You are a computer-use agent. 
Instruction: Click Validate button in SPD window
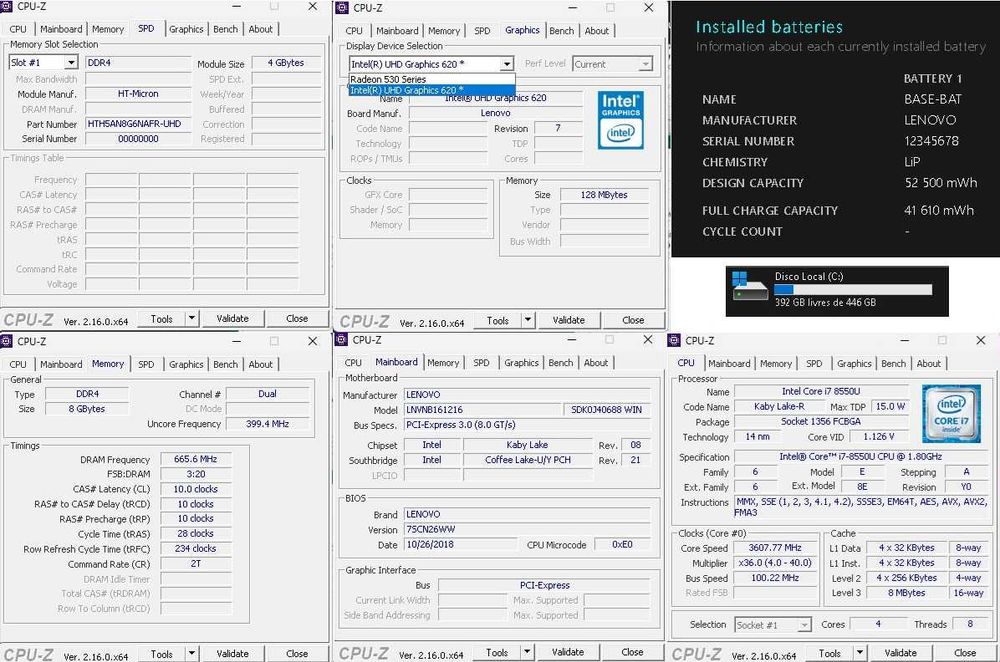[x=232, y=318]
